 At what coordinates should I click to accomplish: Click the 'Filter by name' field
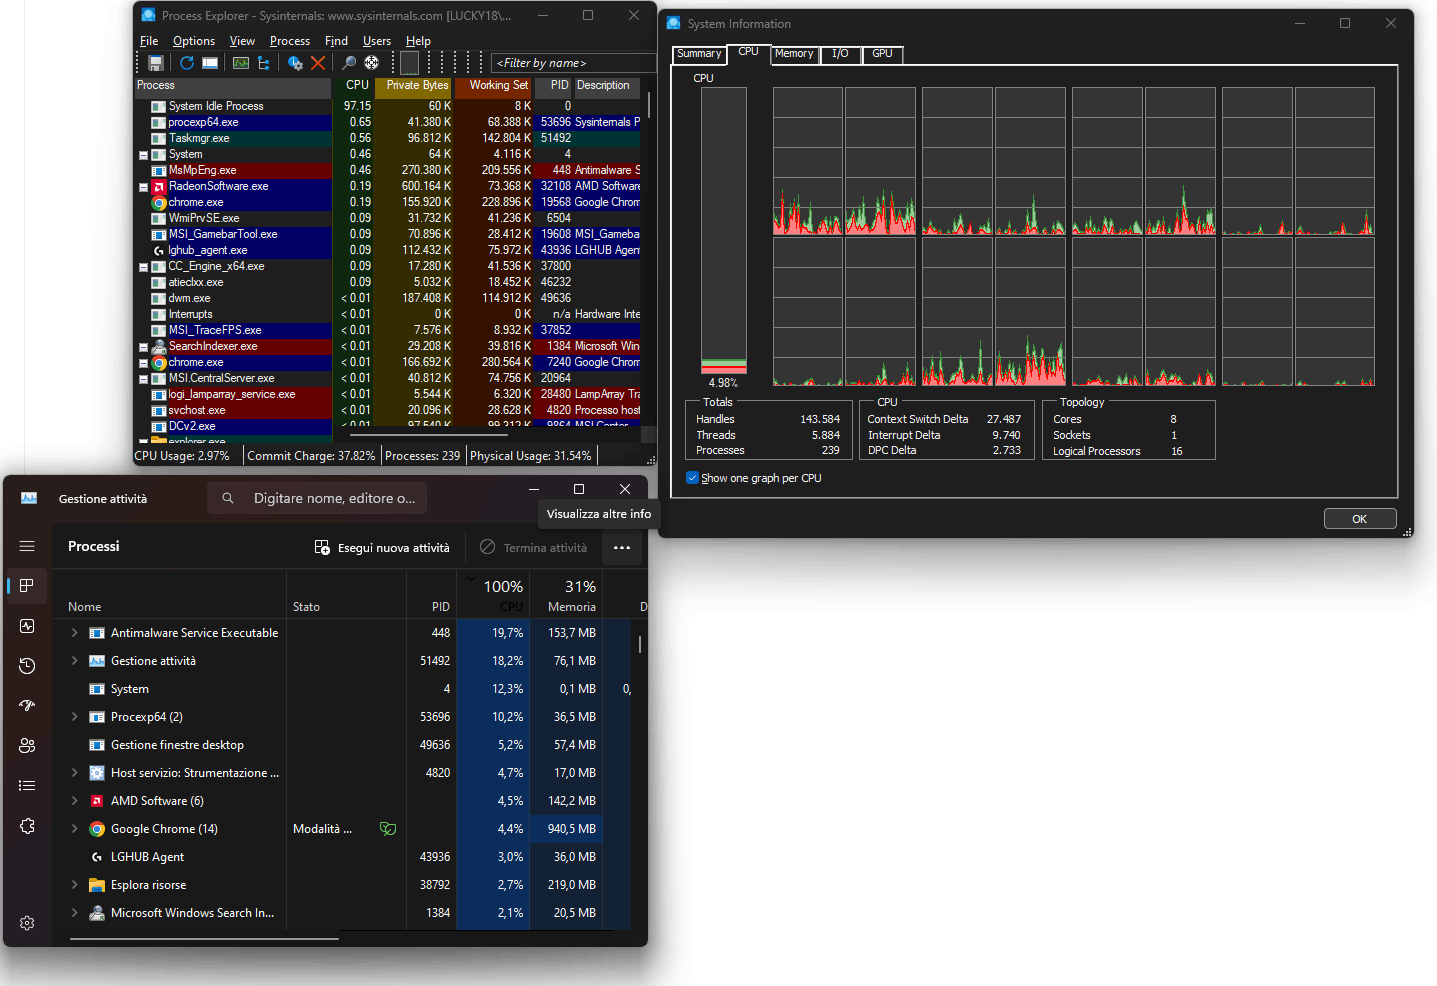573,63
